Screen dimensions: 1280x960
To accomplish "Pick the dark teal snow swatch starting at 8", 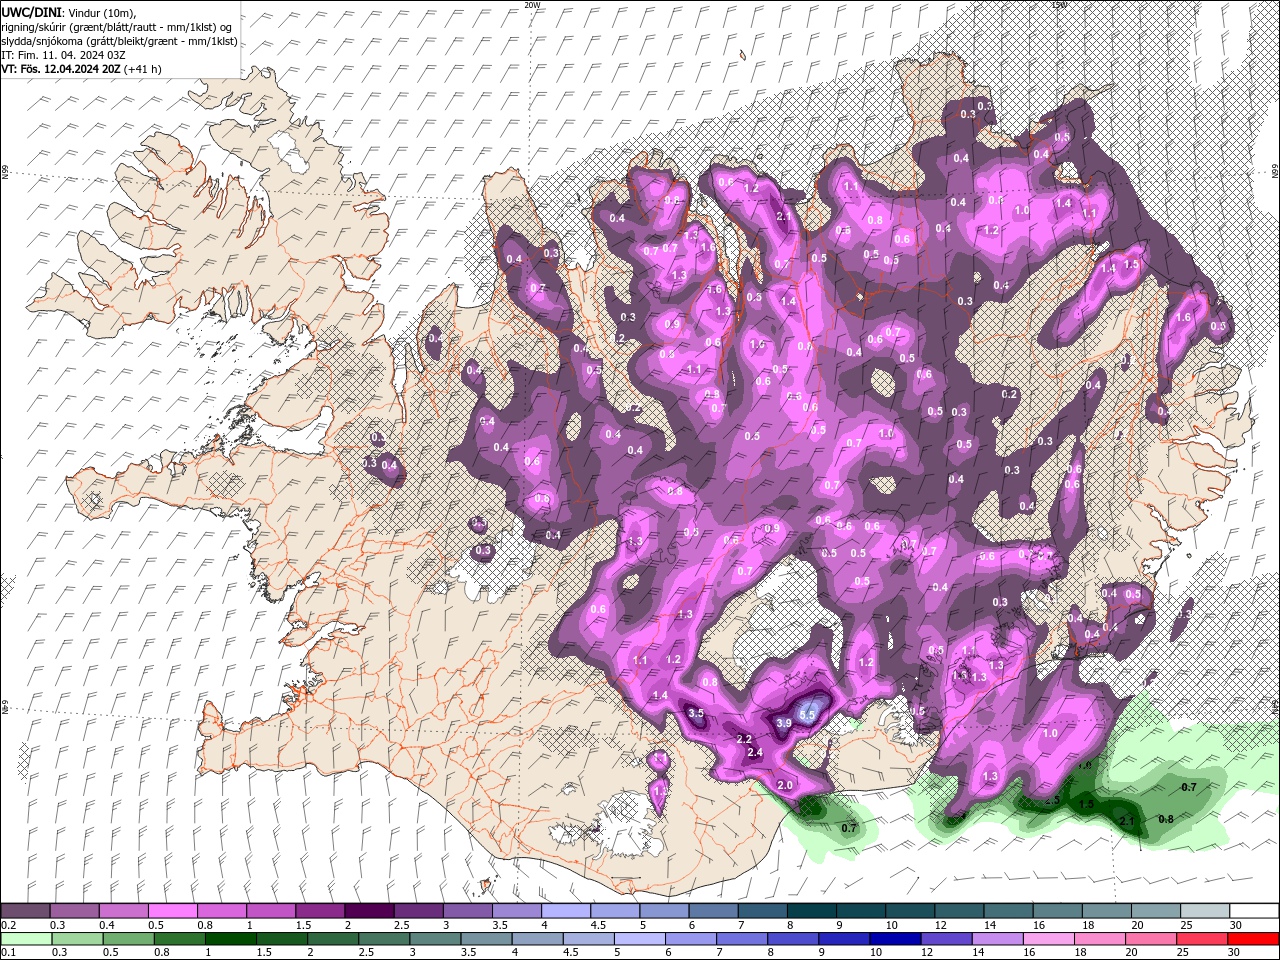I will (810, 911).
